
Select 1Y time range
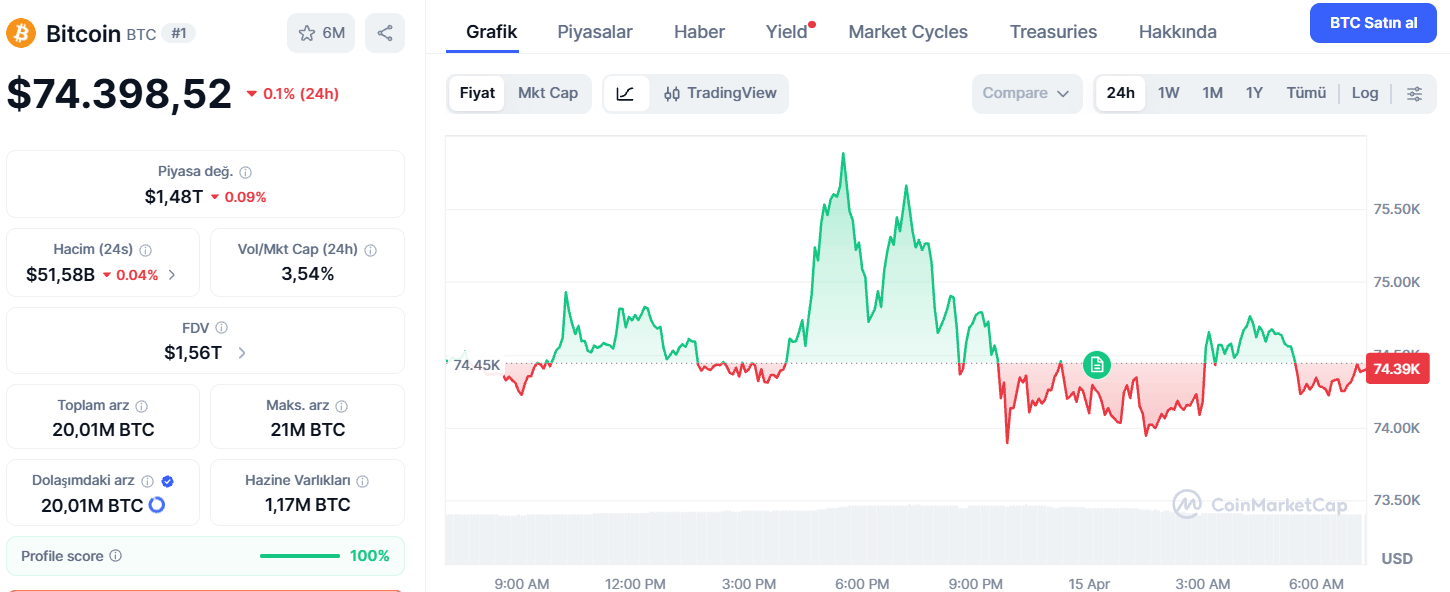[1254, 93]
